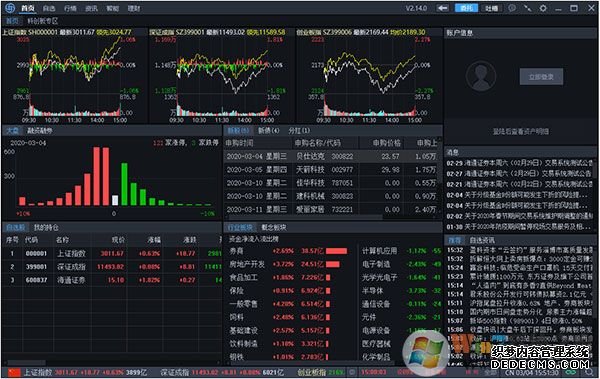The width and height of the screenshot is (600, 379).
Task: Click the China flag icon in status bar
Action: tap(15, 372)
